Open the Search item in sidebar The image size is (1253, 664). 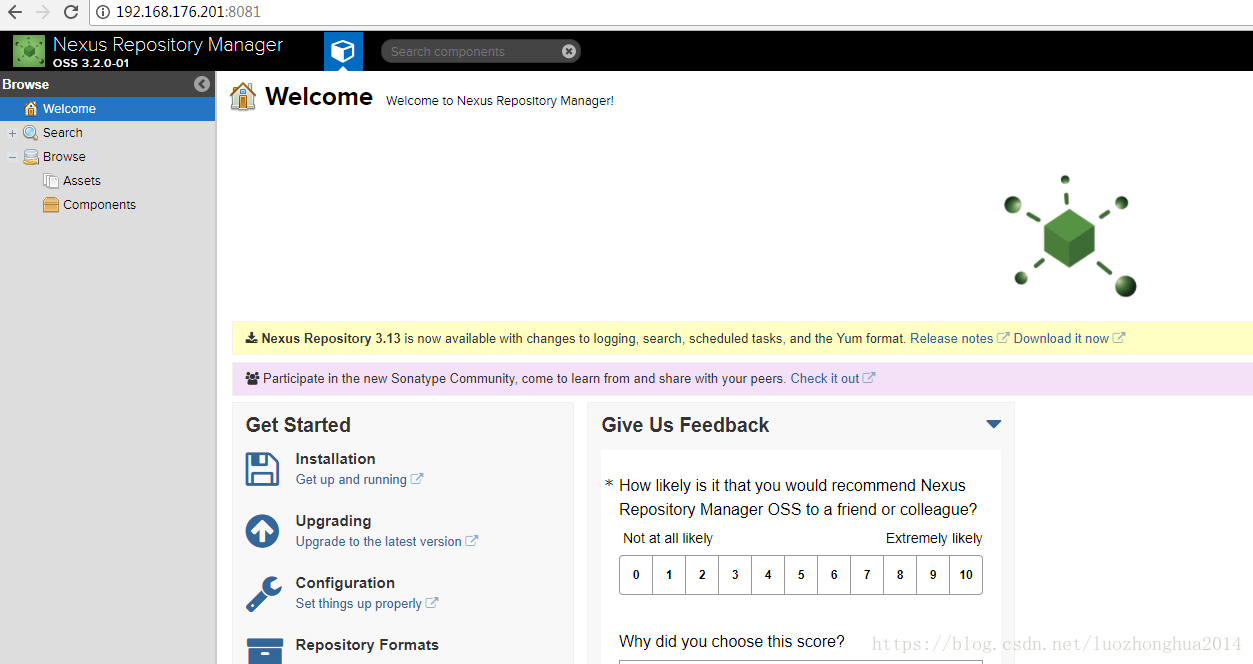(x=62, y=133)
